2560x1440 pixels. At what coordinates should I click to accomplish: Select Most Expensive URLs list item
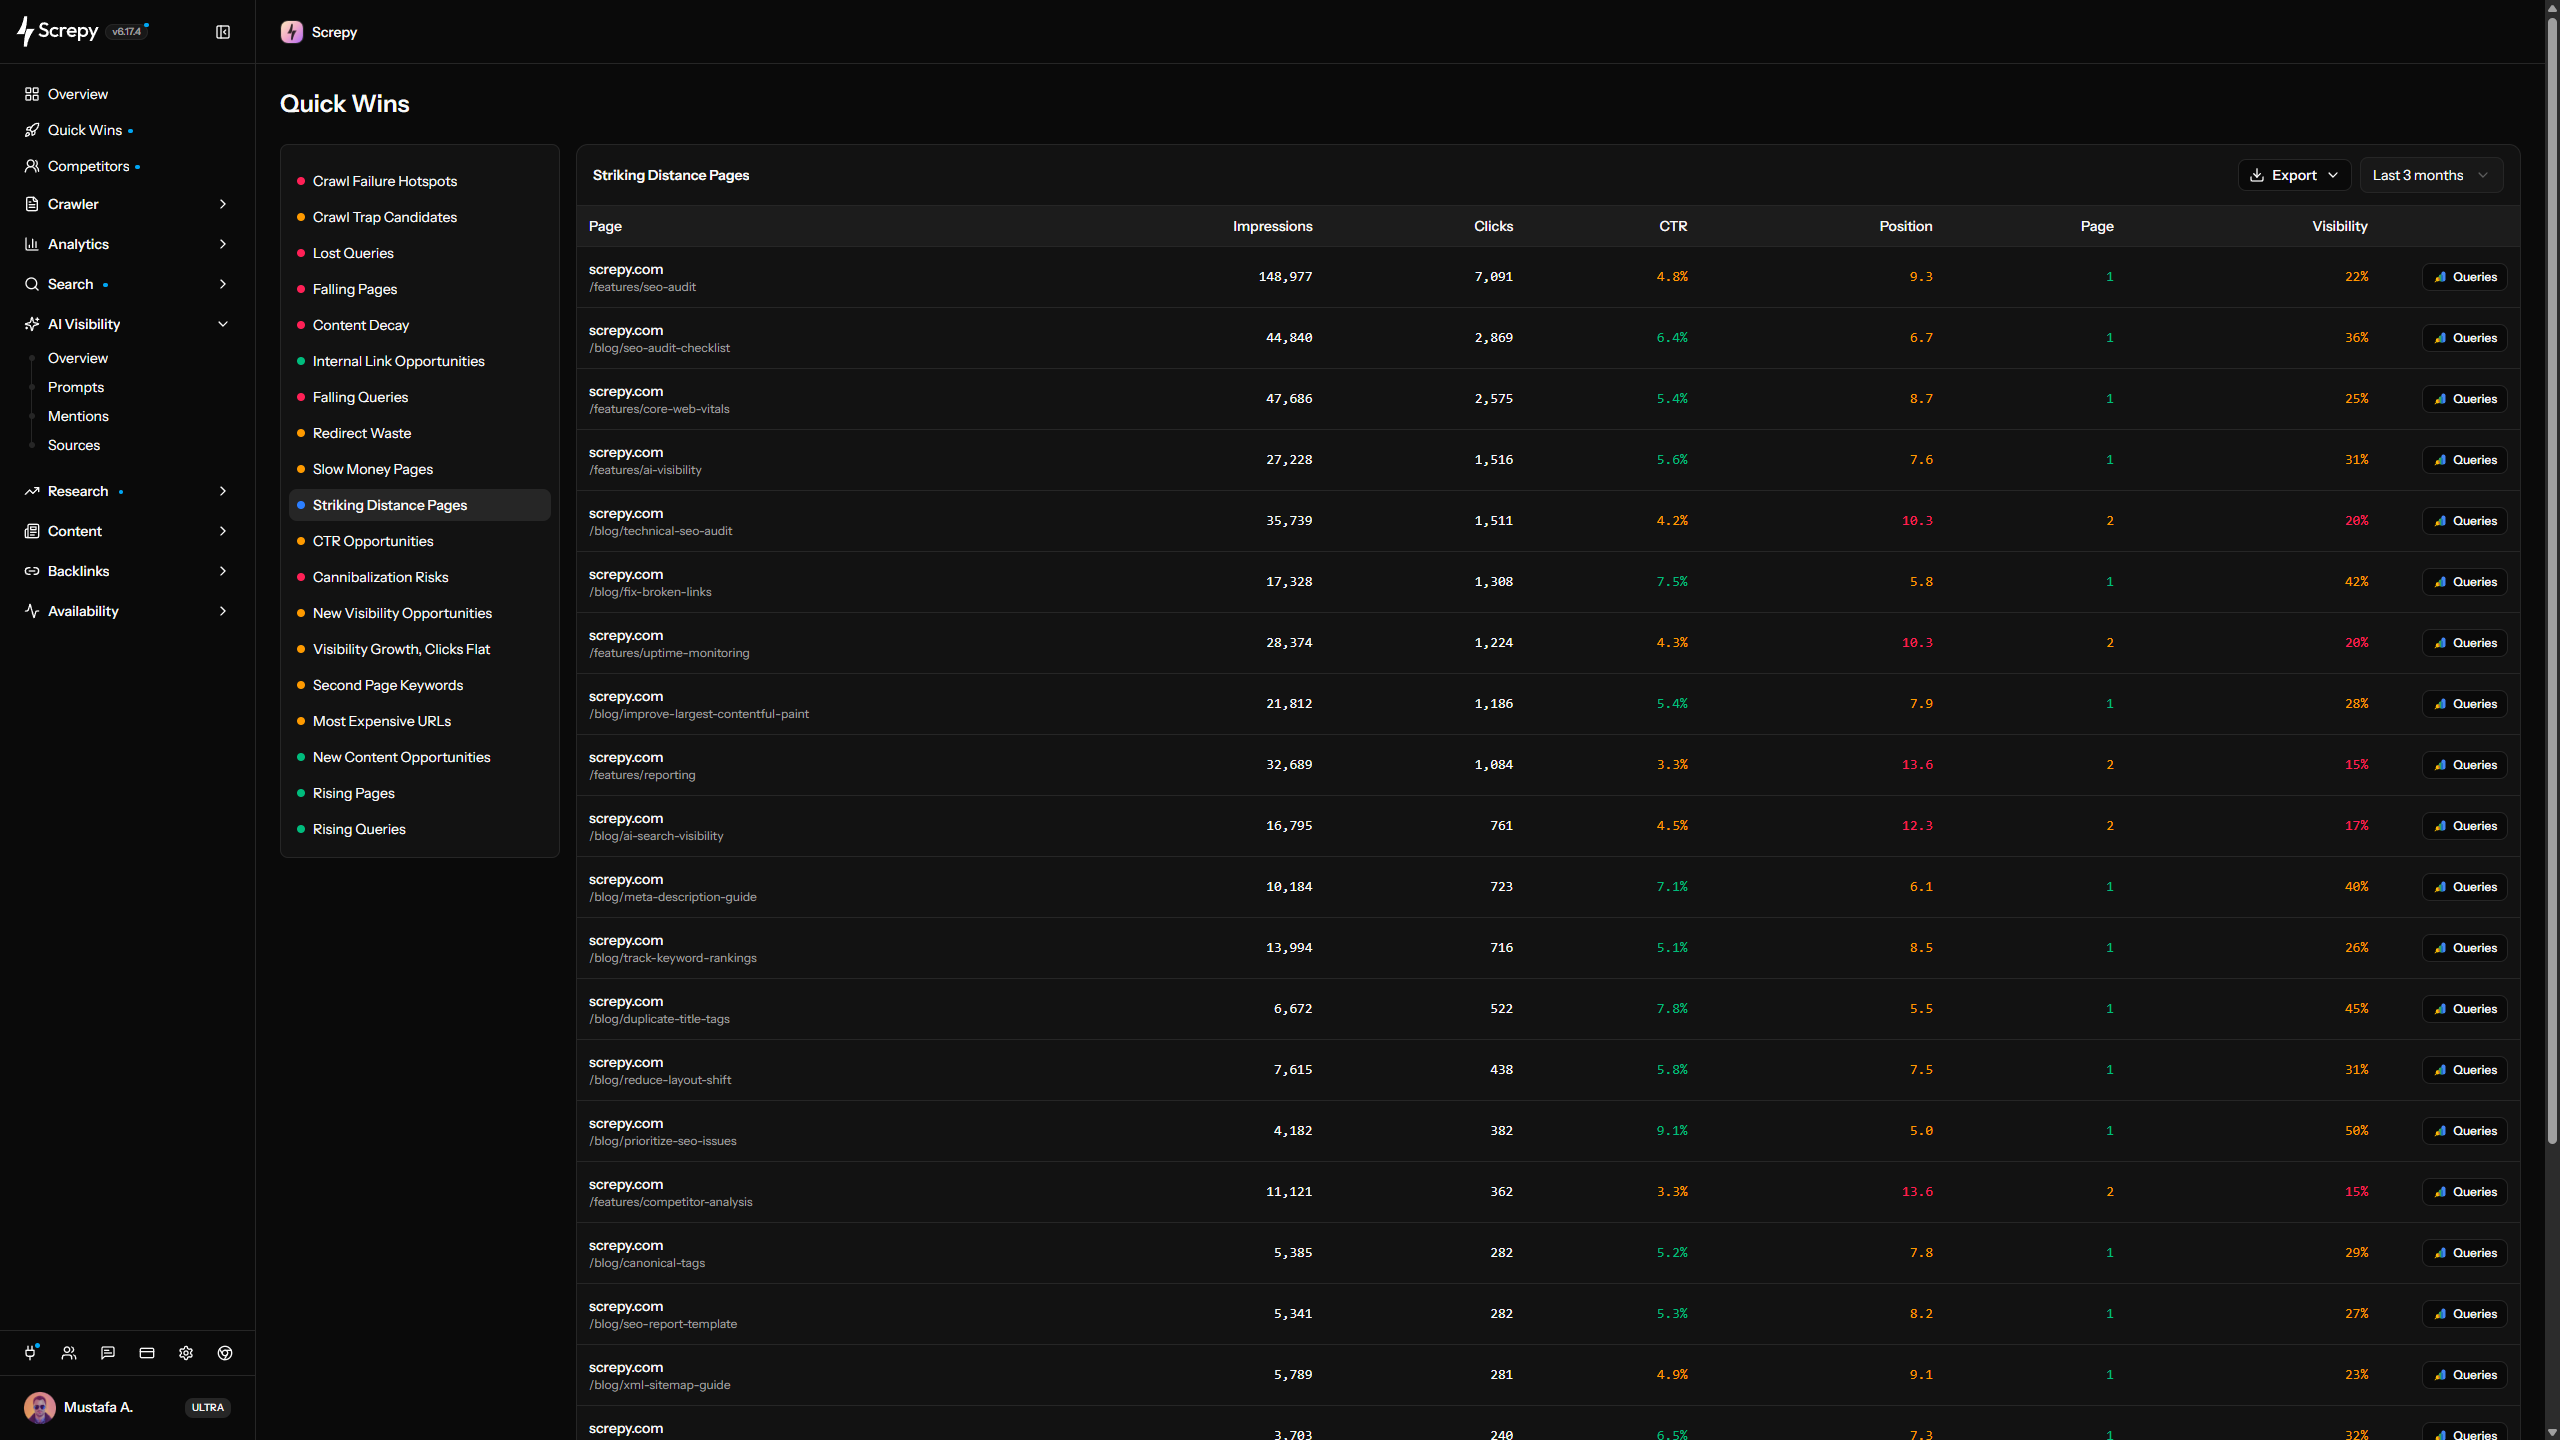pos(420,721)
